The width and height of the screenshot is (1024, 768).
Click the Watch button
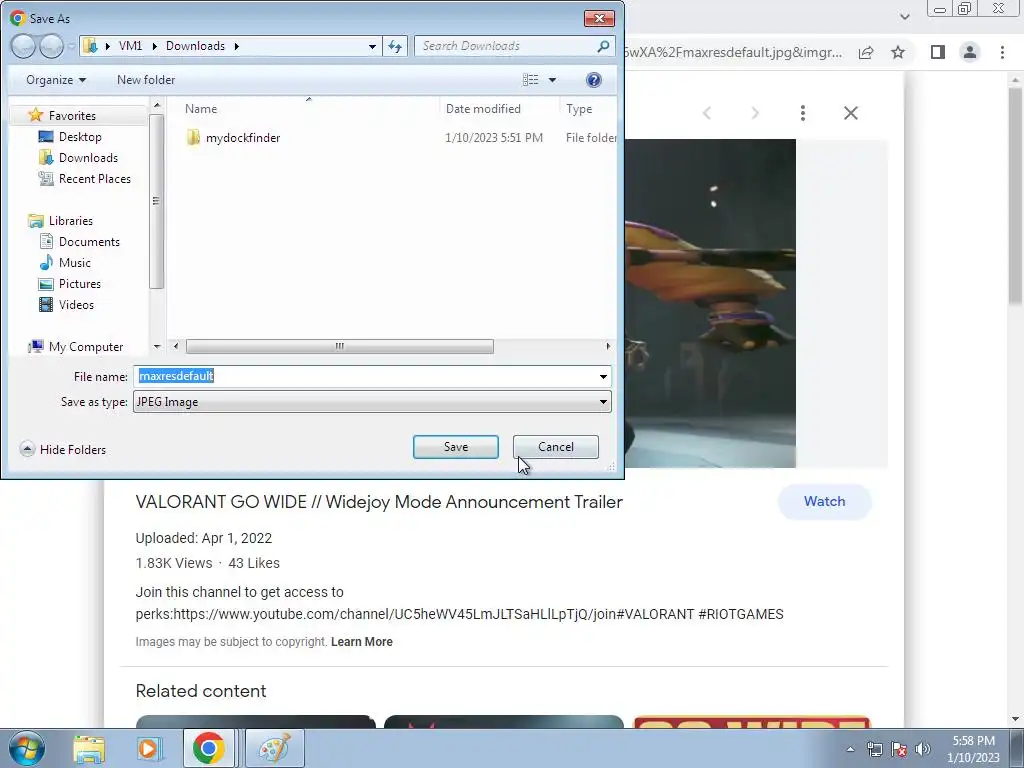(x=824, y=502)
